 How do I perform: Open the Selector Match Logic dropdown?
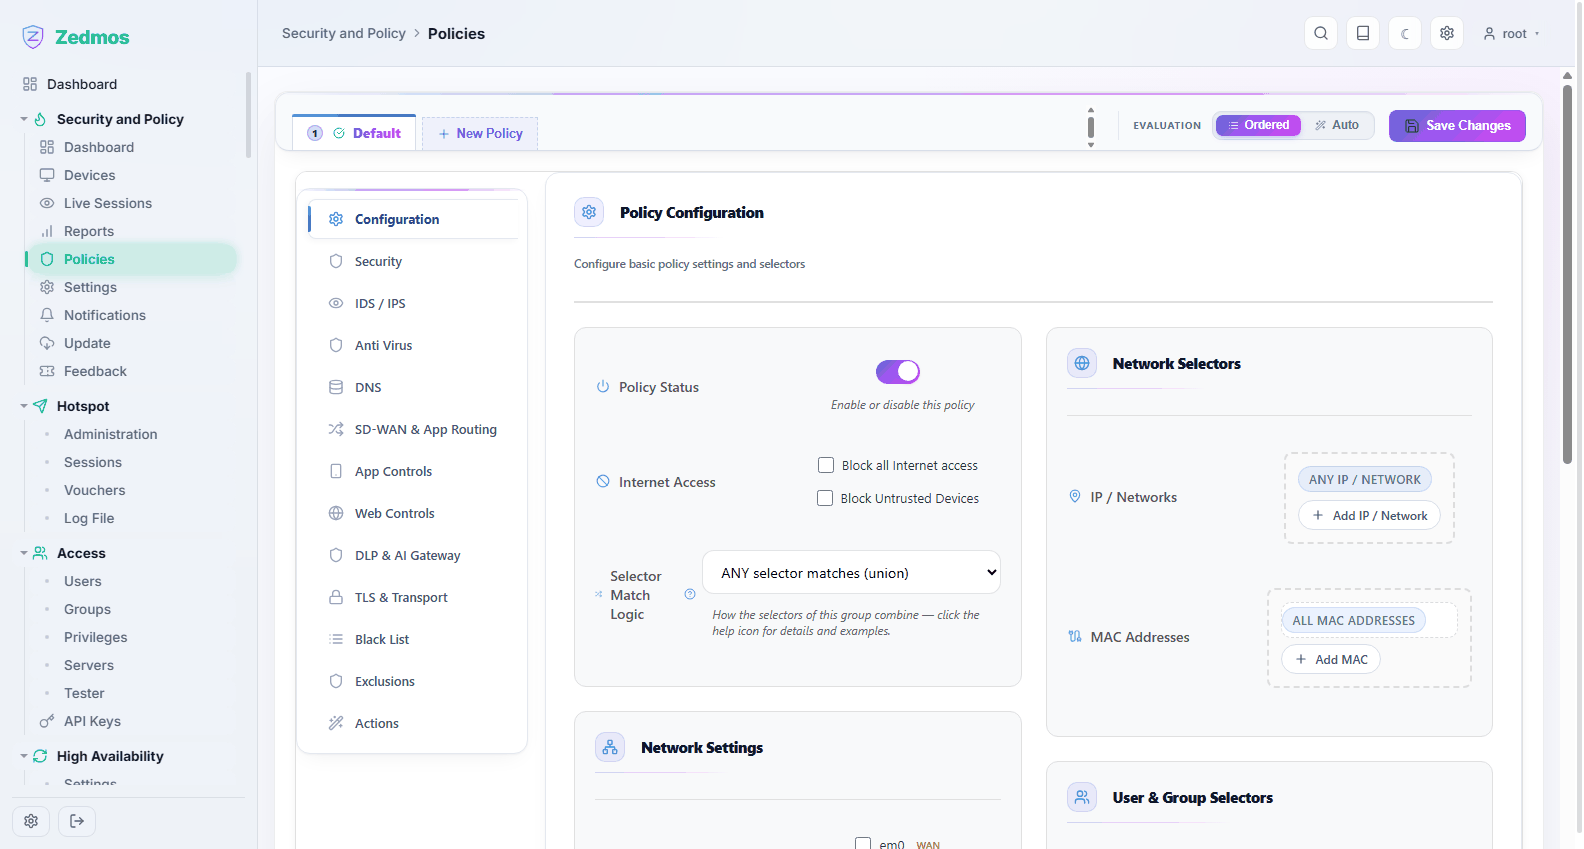coord(852,573)
